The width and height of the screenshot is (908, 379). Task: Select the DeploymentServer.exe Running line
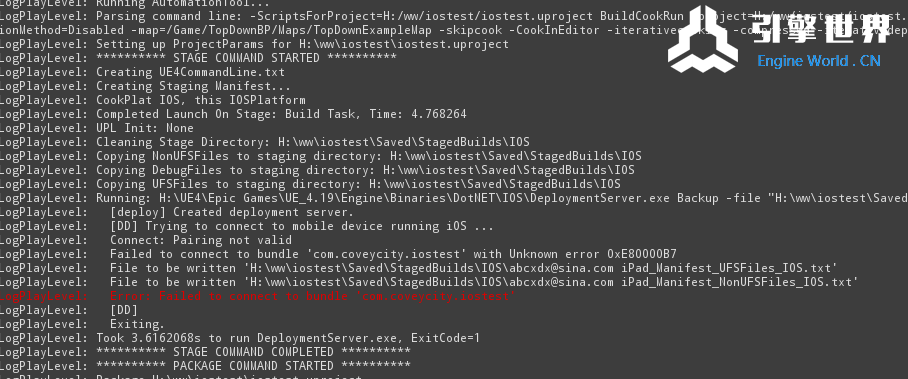454,198
